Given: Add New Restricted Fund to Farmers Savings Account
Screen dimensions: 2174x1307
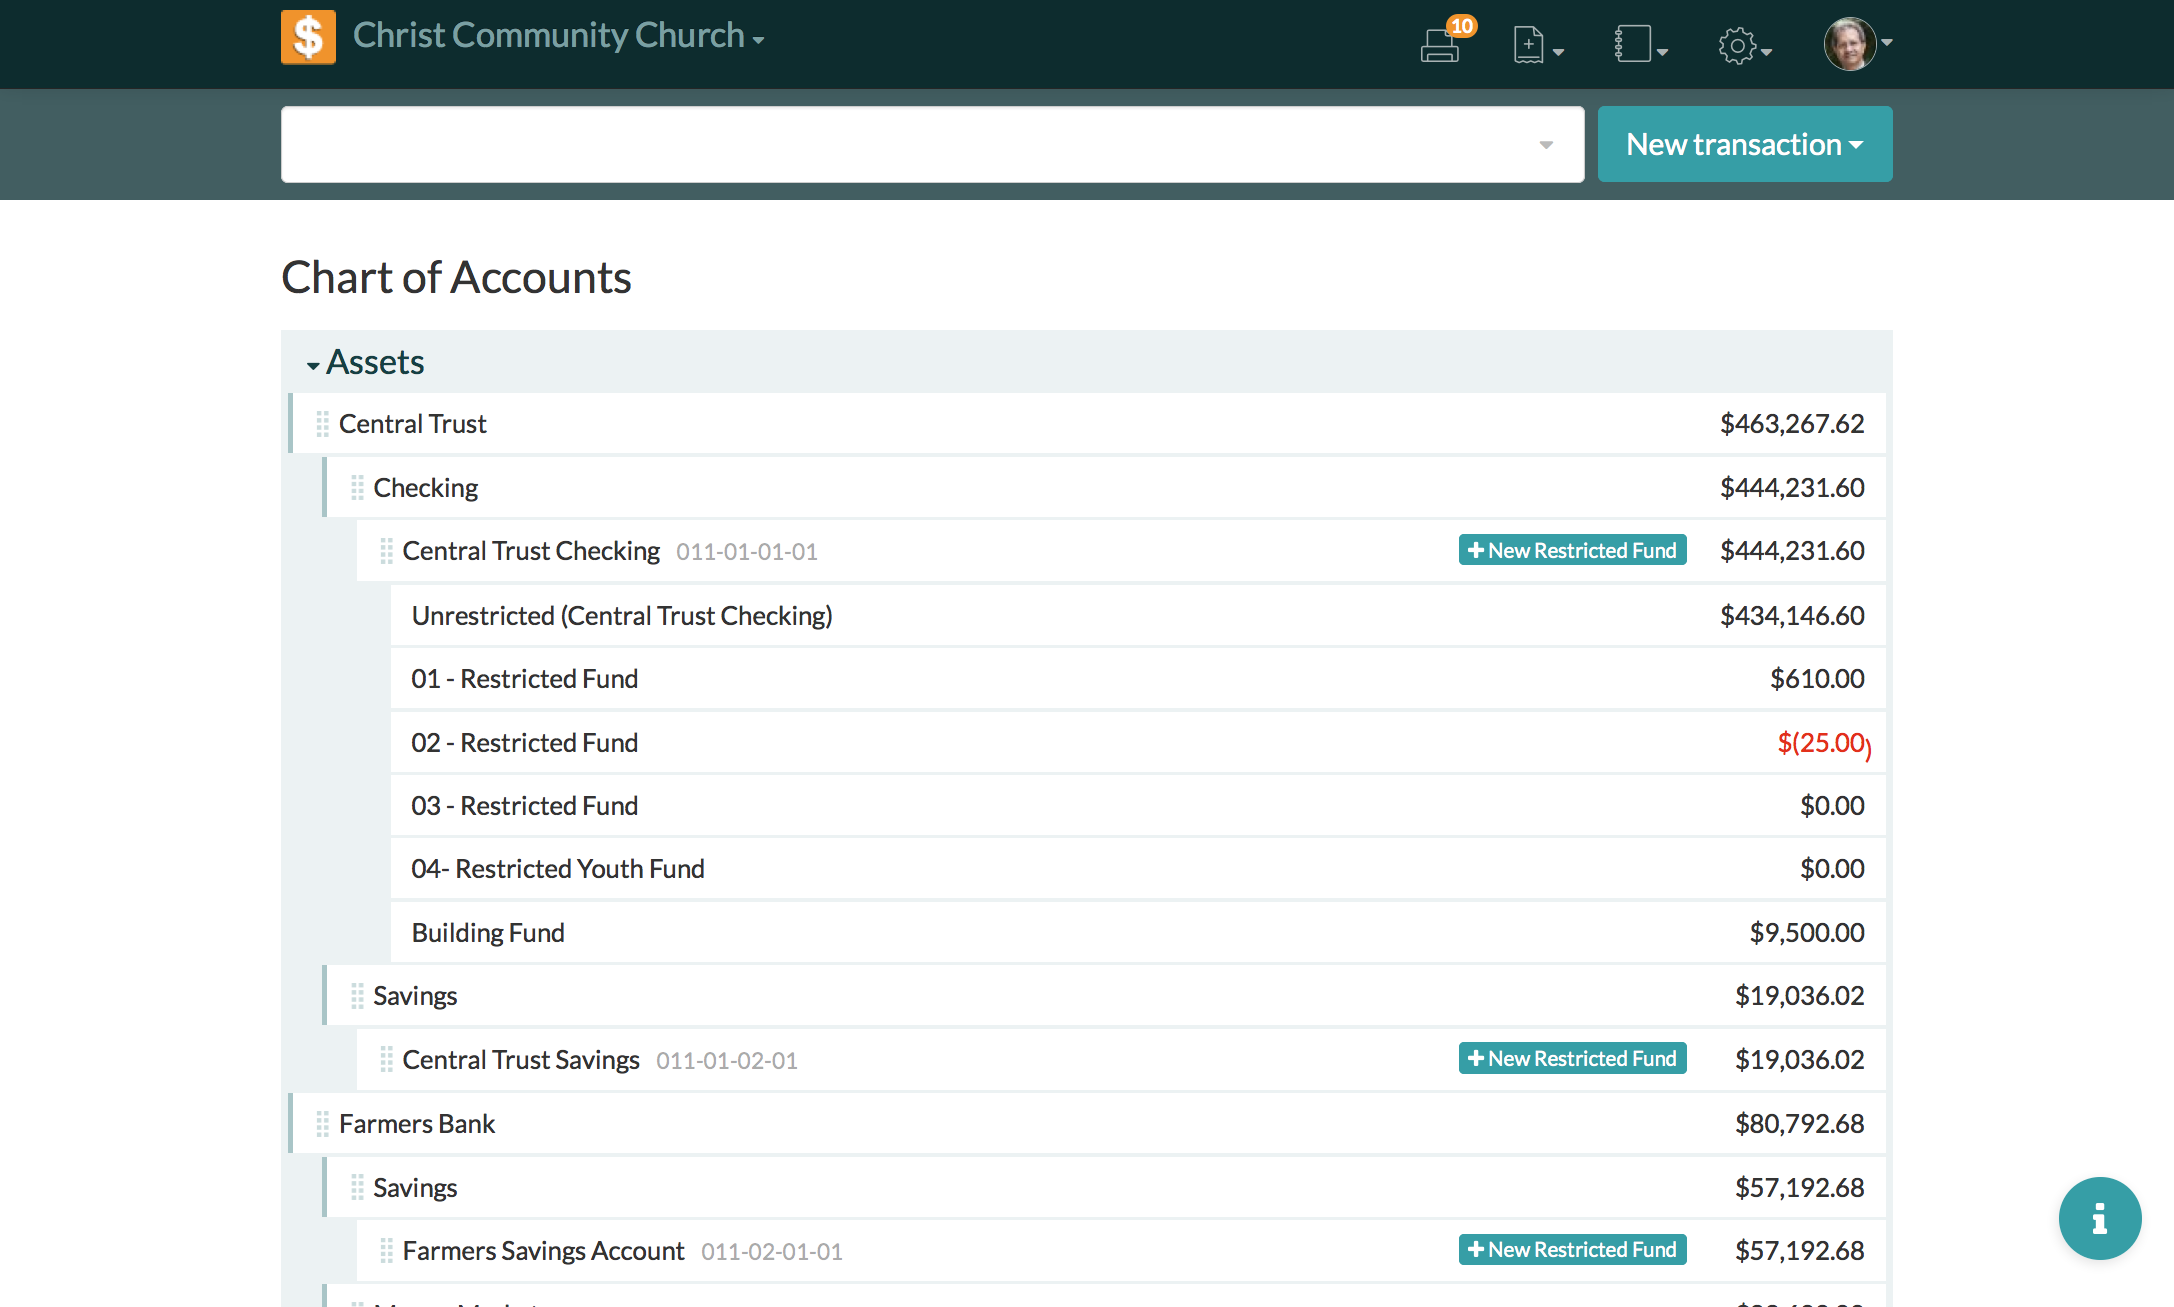Looking at the screenshot, I should click(x=1572, y=1250).
